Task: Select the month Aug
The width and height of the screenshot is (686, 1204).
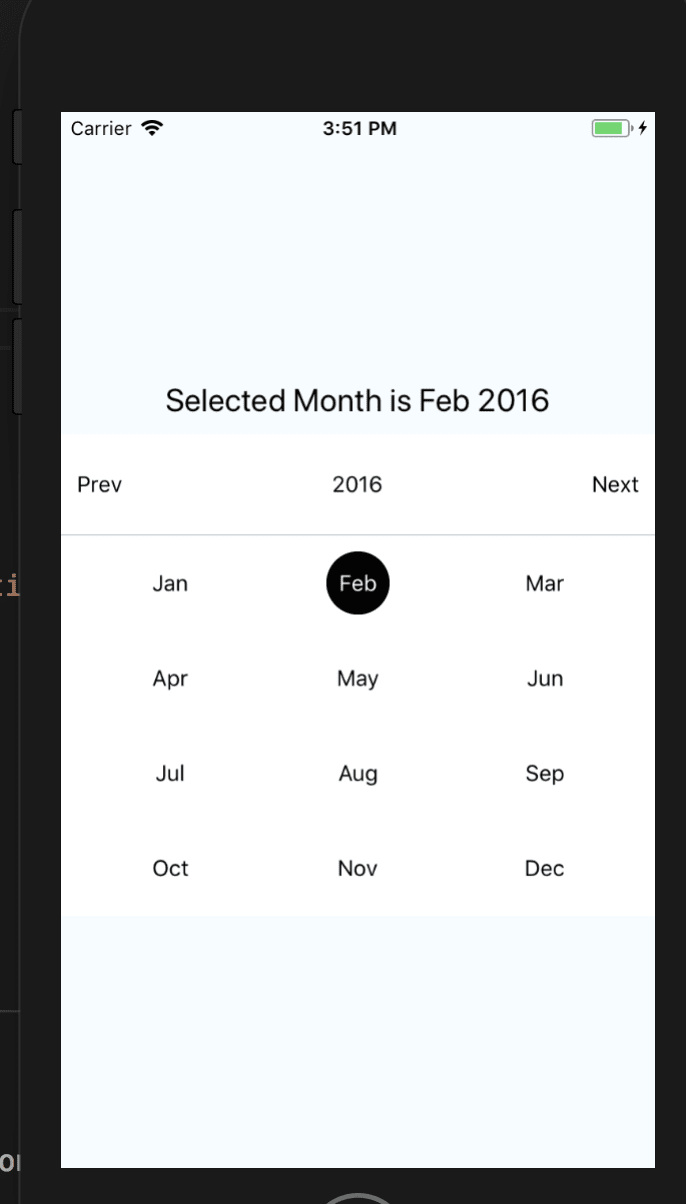Action: pos(358,773)
